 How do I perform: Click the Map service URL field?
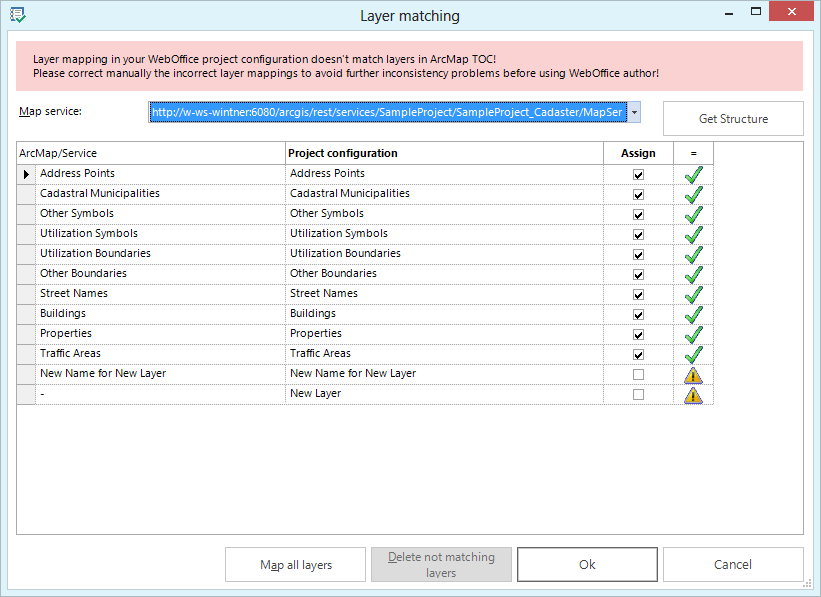[x=390, y=112]
